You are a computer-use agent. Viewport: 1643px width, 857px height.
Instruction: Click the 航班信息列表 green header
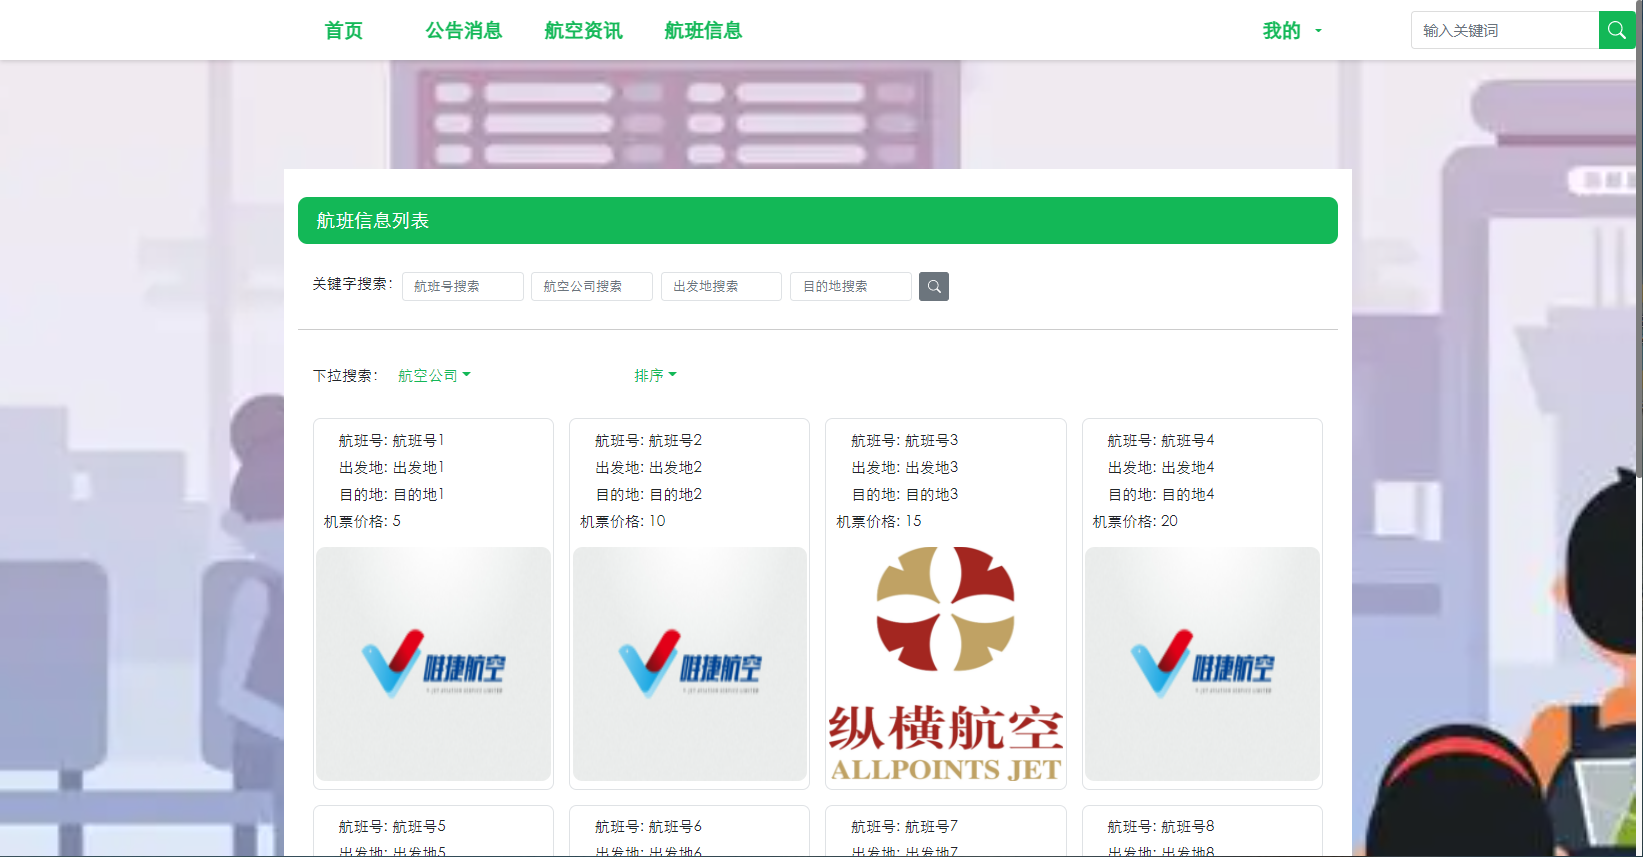pos(818,220)
